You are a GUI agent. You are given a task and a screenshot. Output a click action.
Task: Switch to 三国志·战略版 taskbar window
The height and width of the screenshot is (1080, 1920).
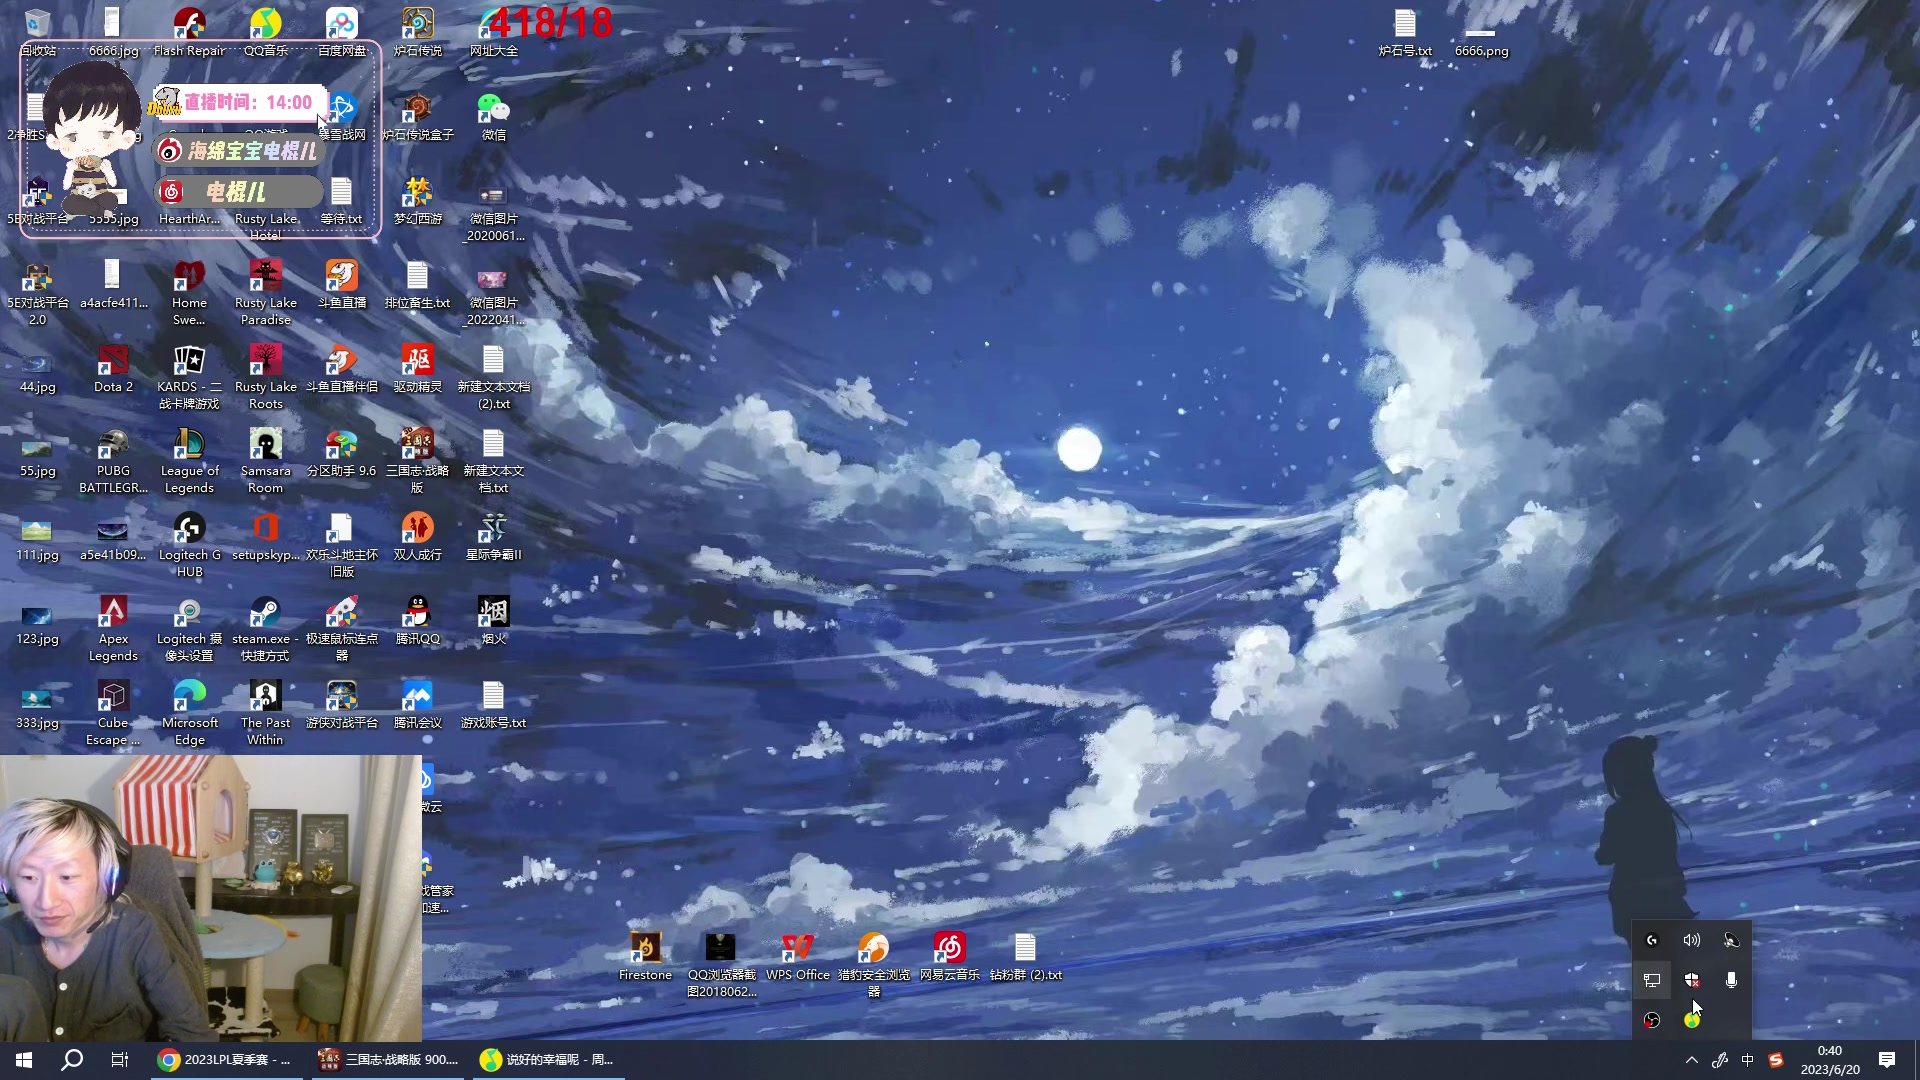point(388,1060)
